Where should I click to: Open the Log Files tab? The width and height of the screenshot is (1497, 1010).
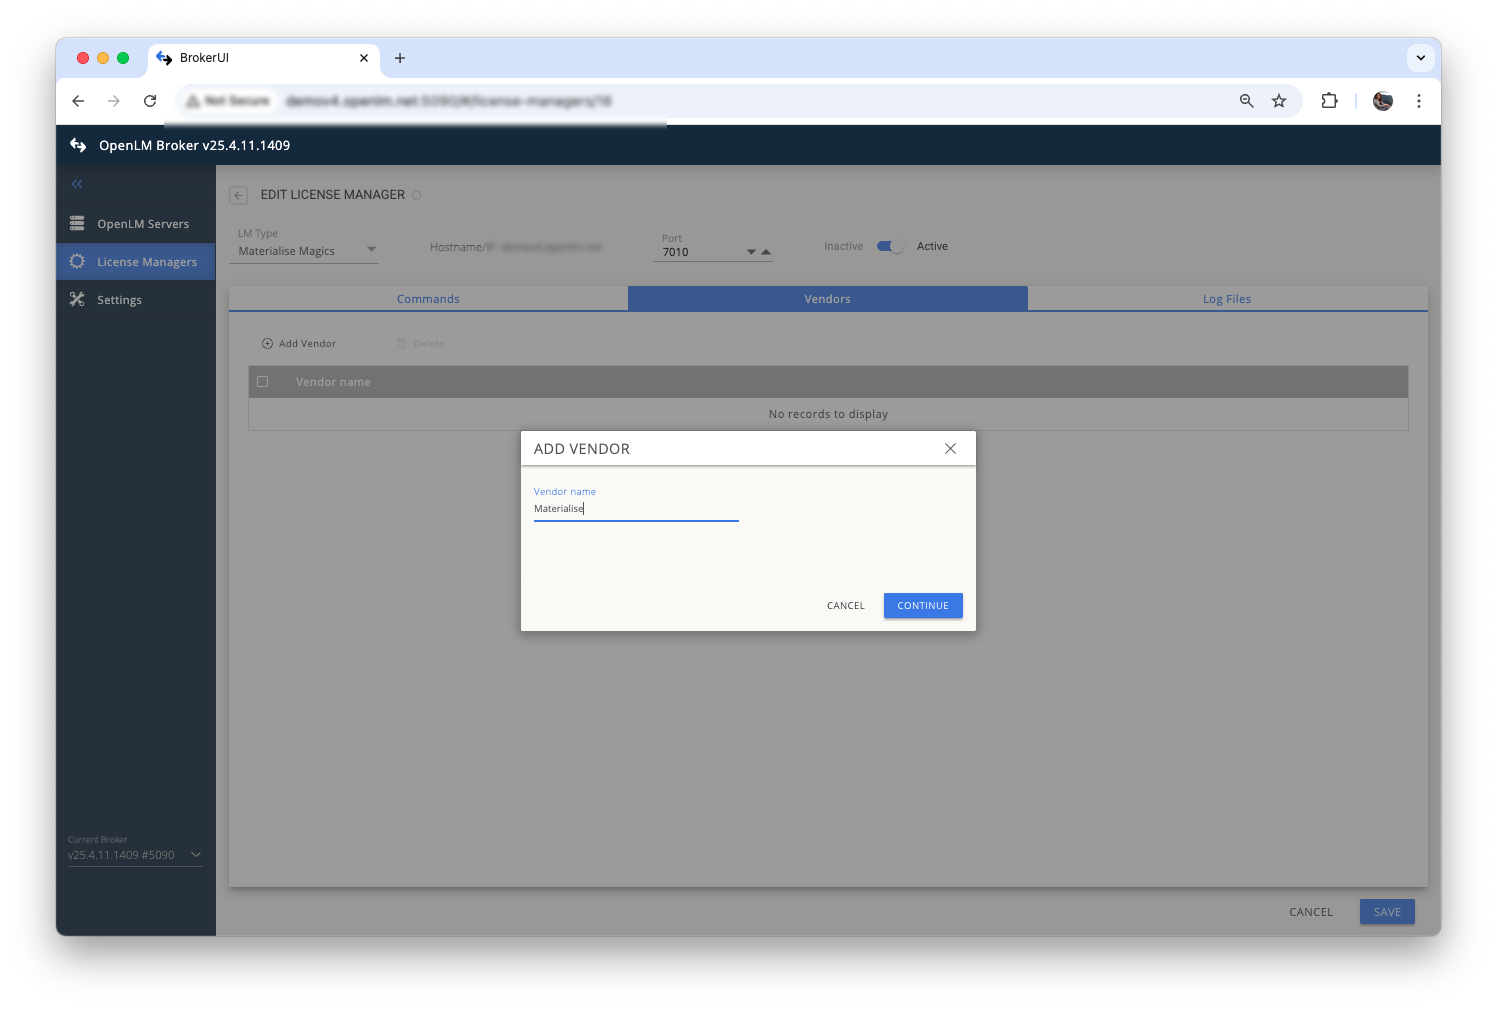pyautogui.click(x=1227, y=298)
